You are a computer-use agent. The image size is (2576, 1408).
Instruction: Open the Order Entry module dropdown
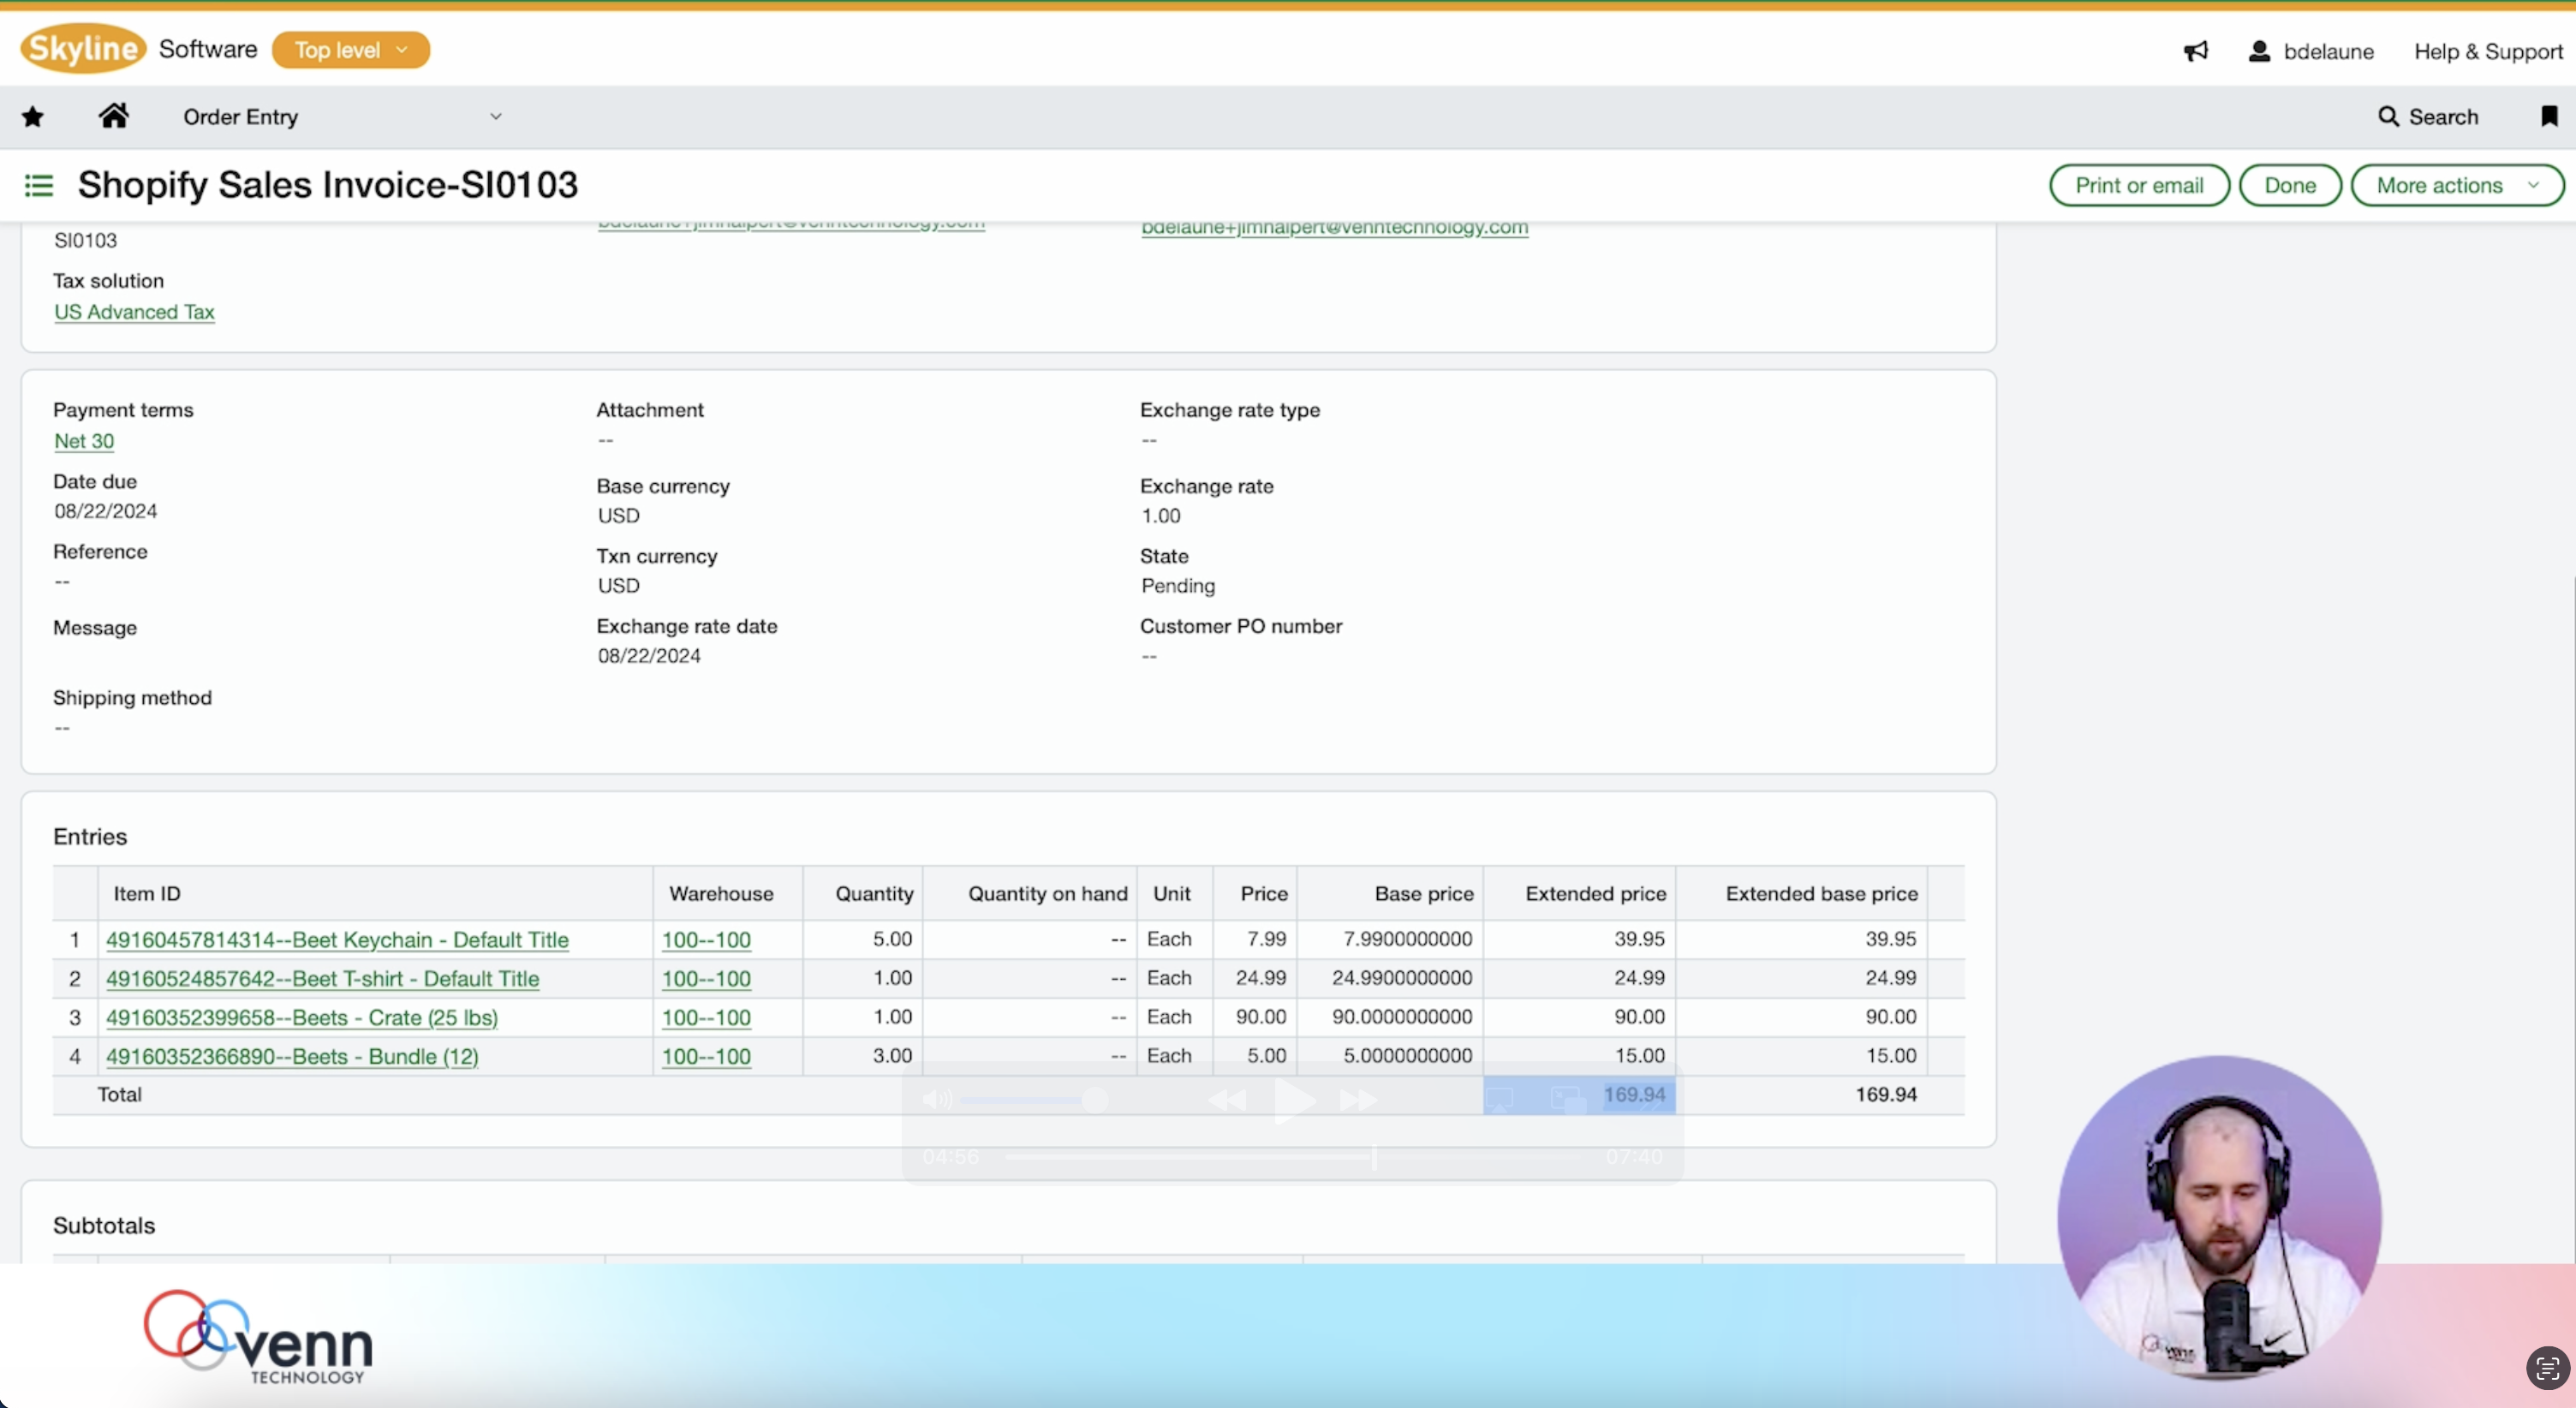342,117
